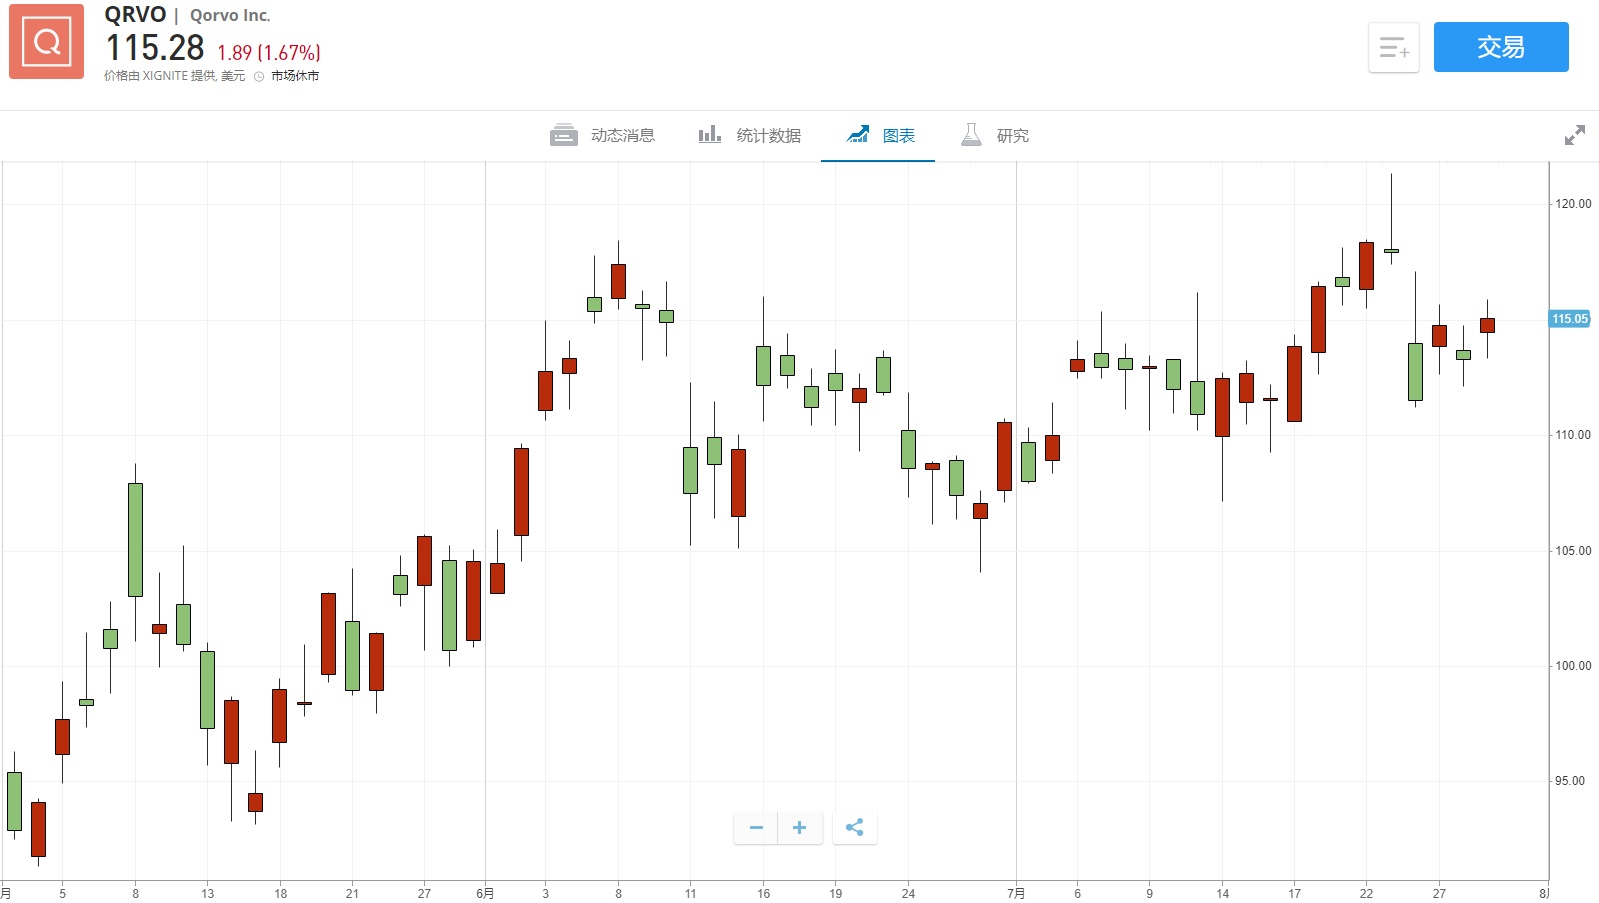Expand the chart to fullscreen
Image resolution: width=1599 pixels, height=903 pixels.
pyautogui.click(x=1574, y=135)
